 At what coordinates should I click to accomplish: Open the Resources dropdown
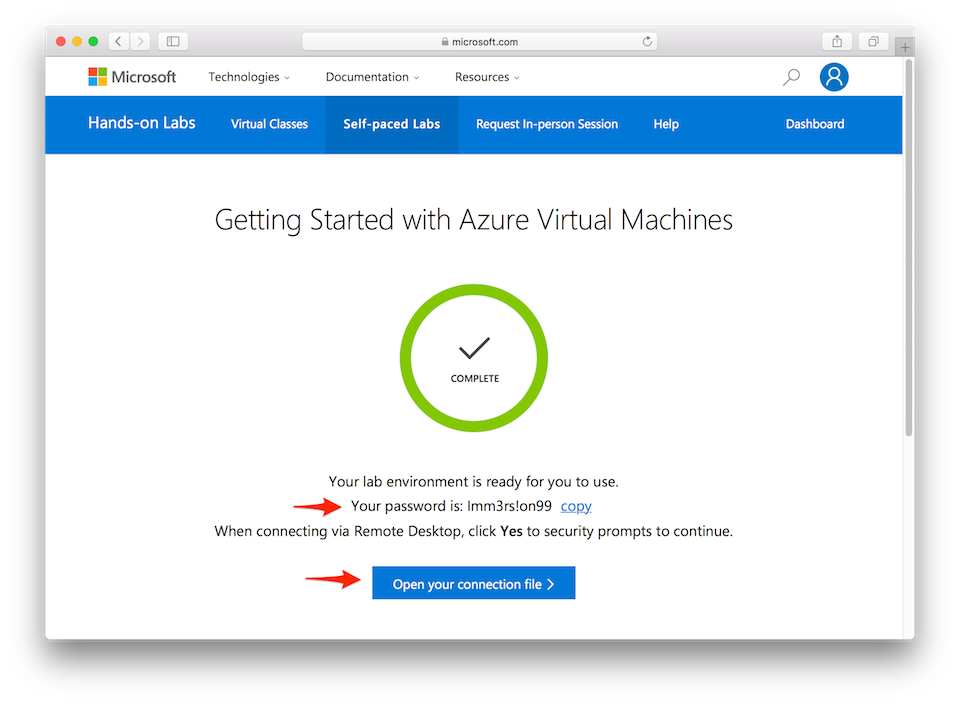[x=486, y=77]
